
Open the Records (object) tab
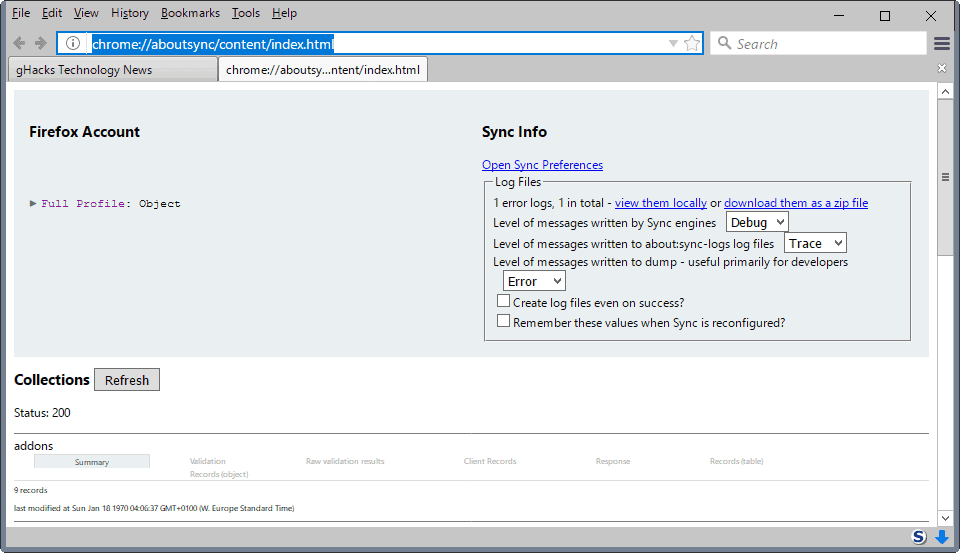click(219, 474)
